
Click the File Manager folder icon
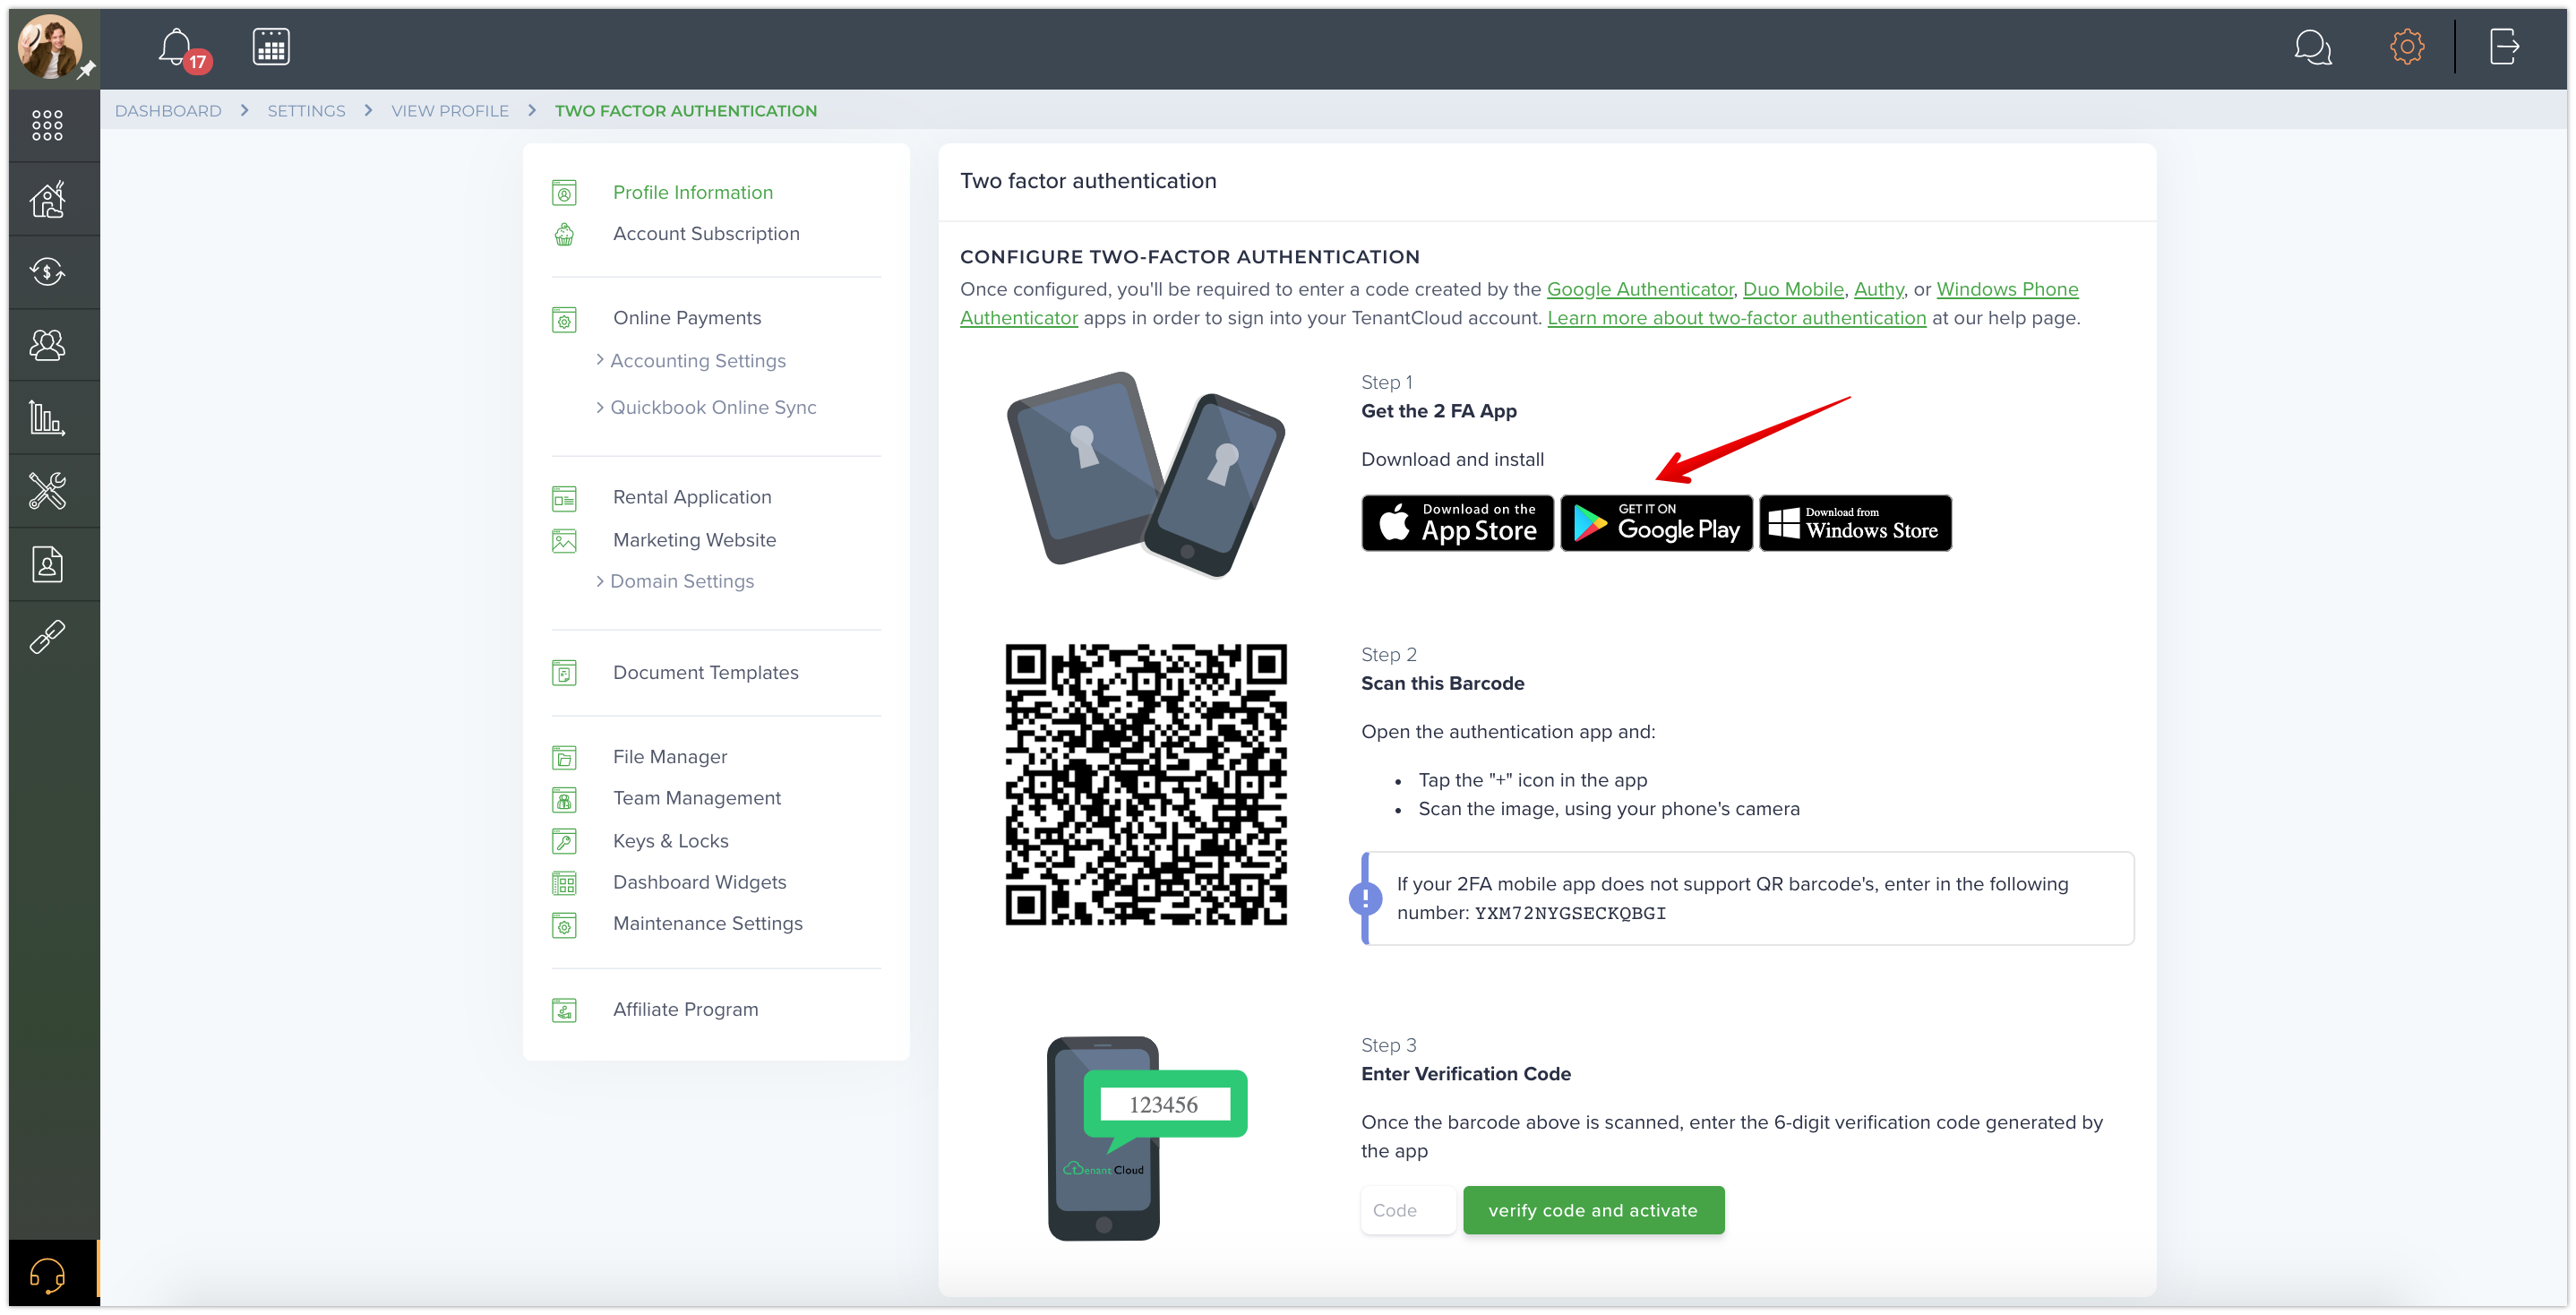pyautogui.click(x=564, y=758)
